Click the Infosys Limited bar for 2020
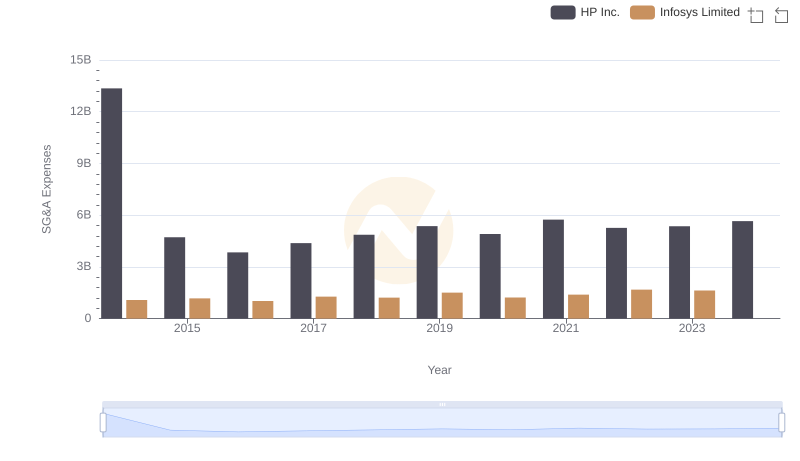The image size is (800, 461). pyautogui.click(x=515, y=308)
